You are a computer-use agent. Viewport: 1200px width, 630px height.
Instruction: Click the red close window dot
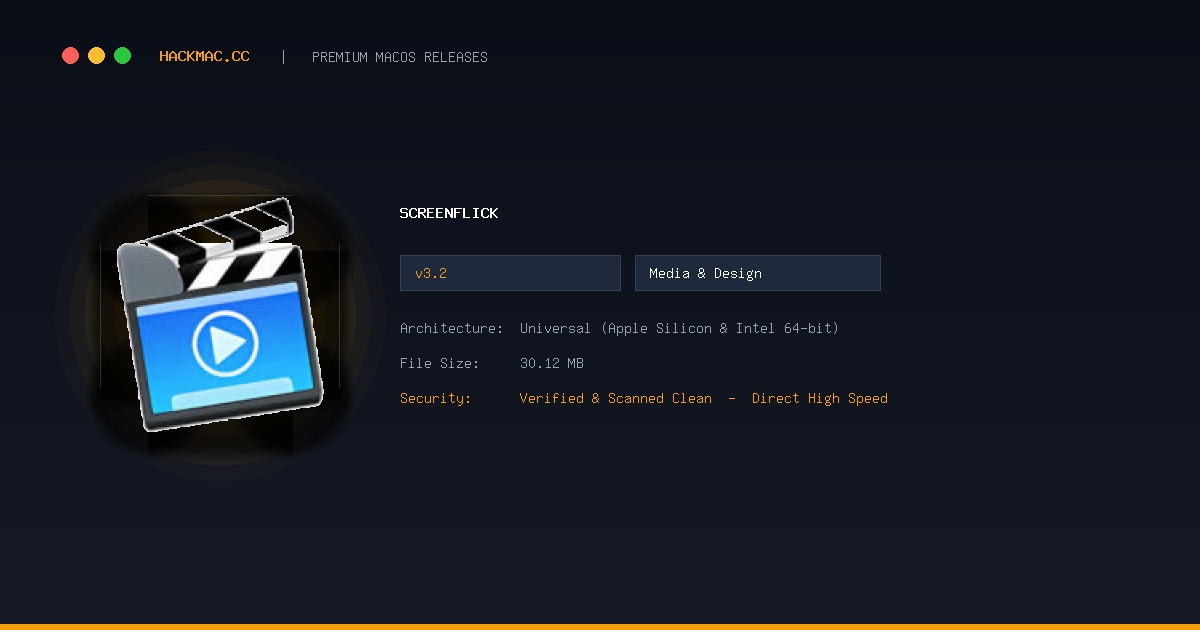pyautogui.click(x=70, y=56)
